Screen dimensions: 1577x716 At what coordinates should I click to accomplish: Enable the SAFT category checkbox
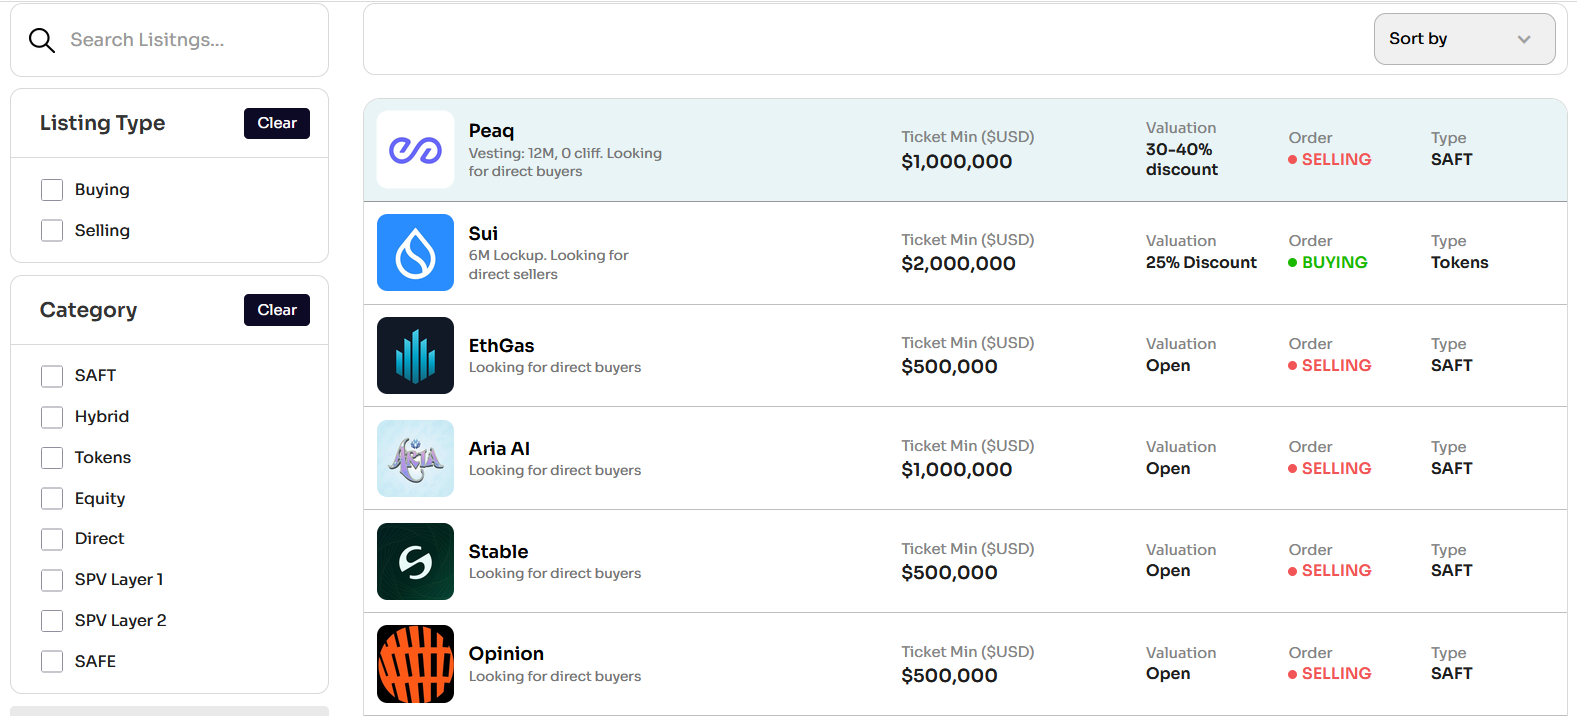[x=52, y=376]
